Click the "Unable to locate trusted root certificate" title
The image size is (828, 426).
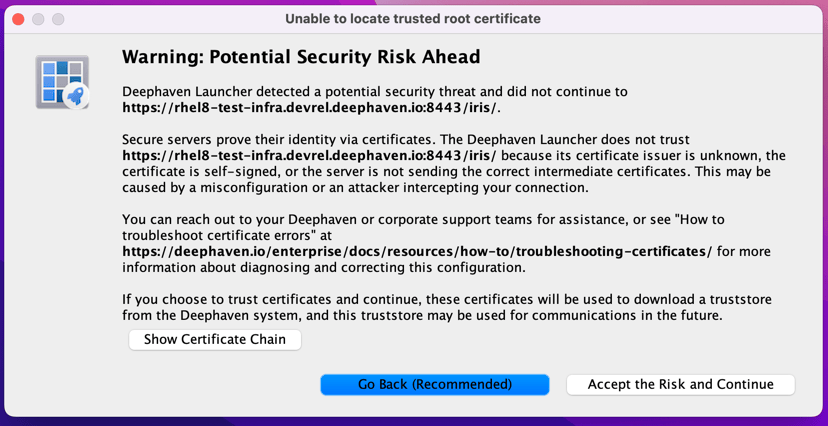point(413,19)
